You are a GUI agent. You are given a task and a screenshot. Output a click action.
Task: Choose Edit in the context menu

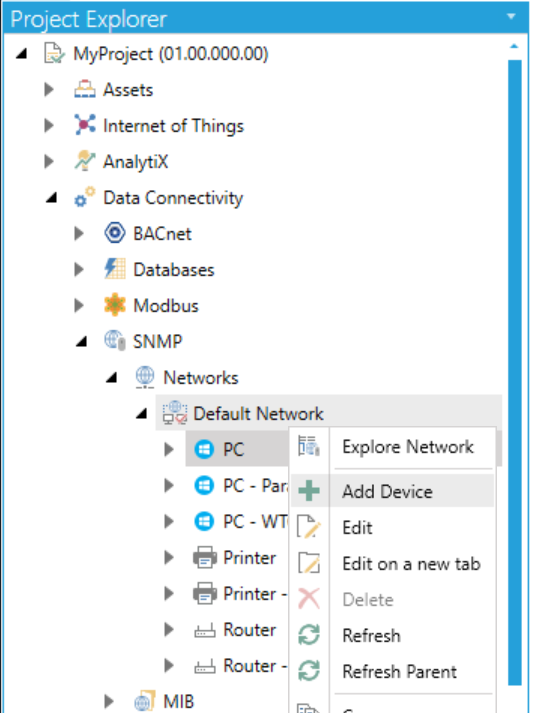[x=358, y=527]
